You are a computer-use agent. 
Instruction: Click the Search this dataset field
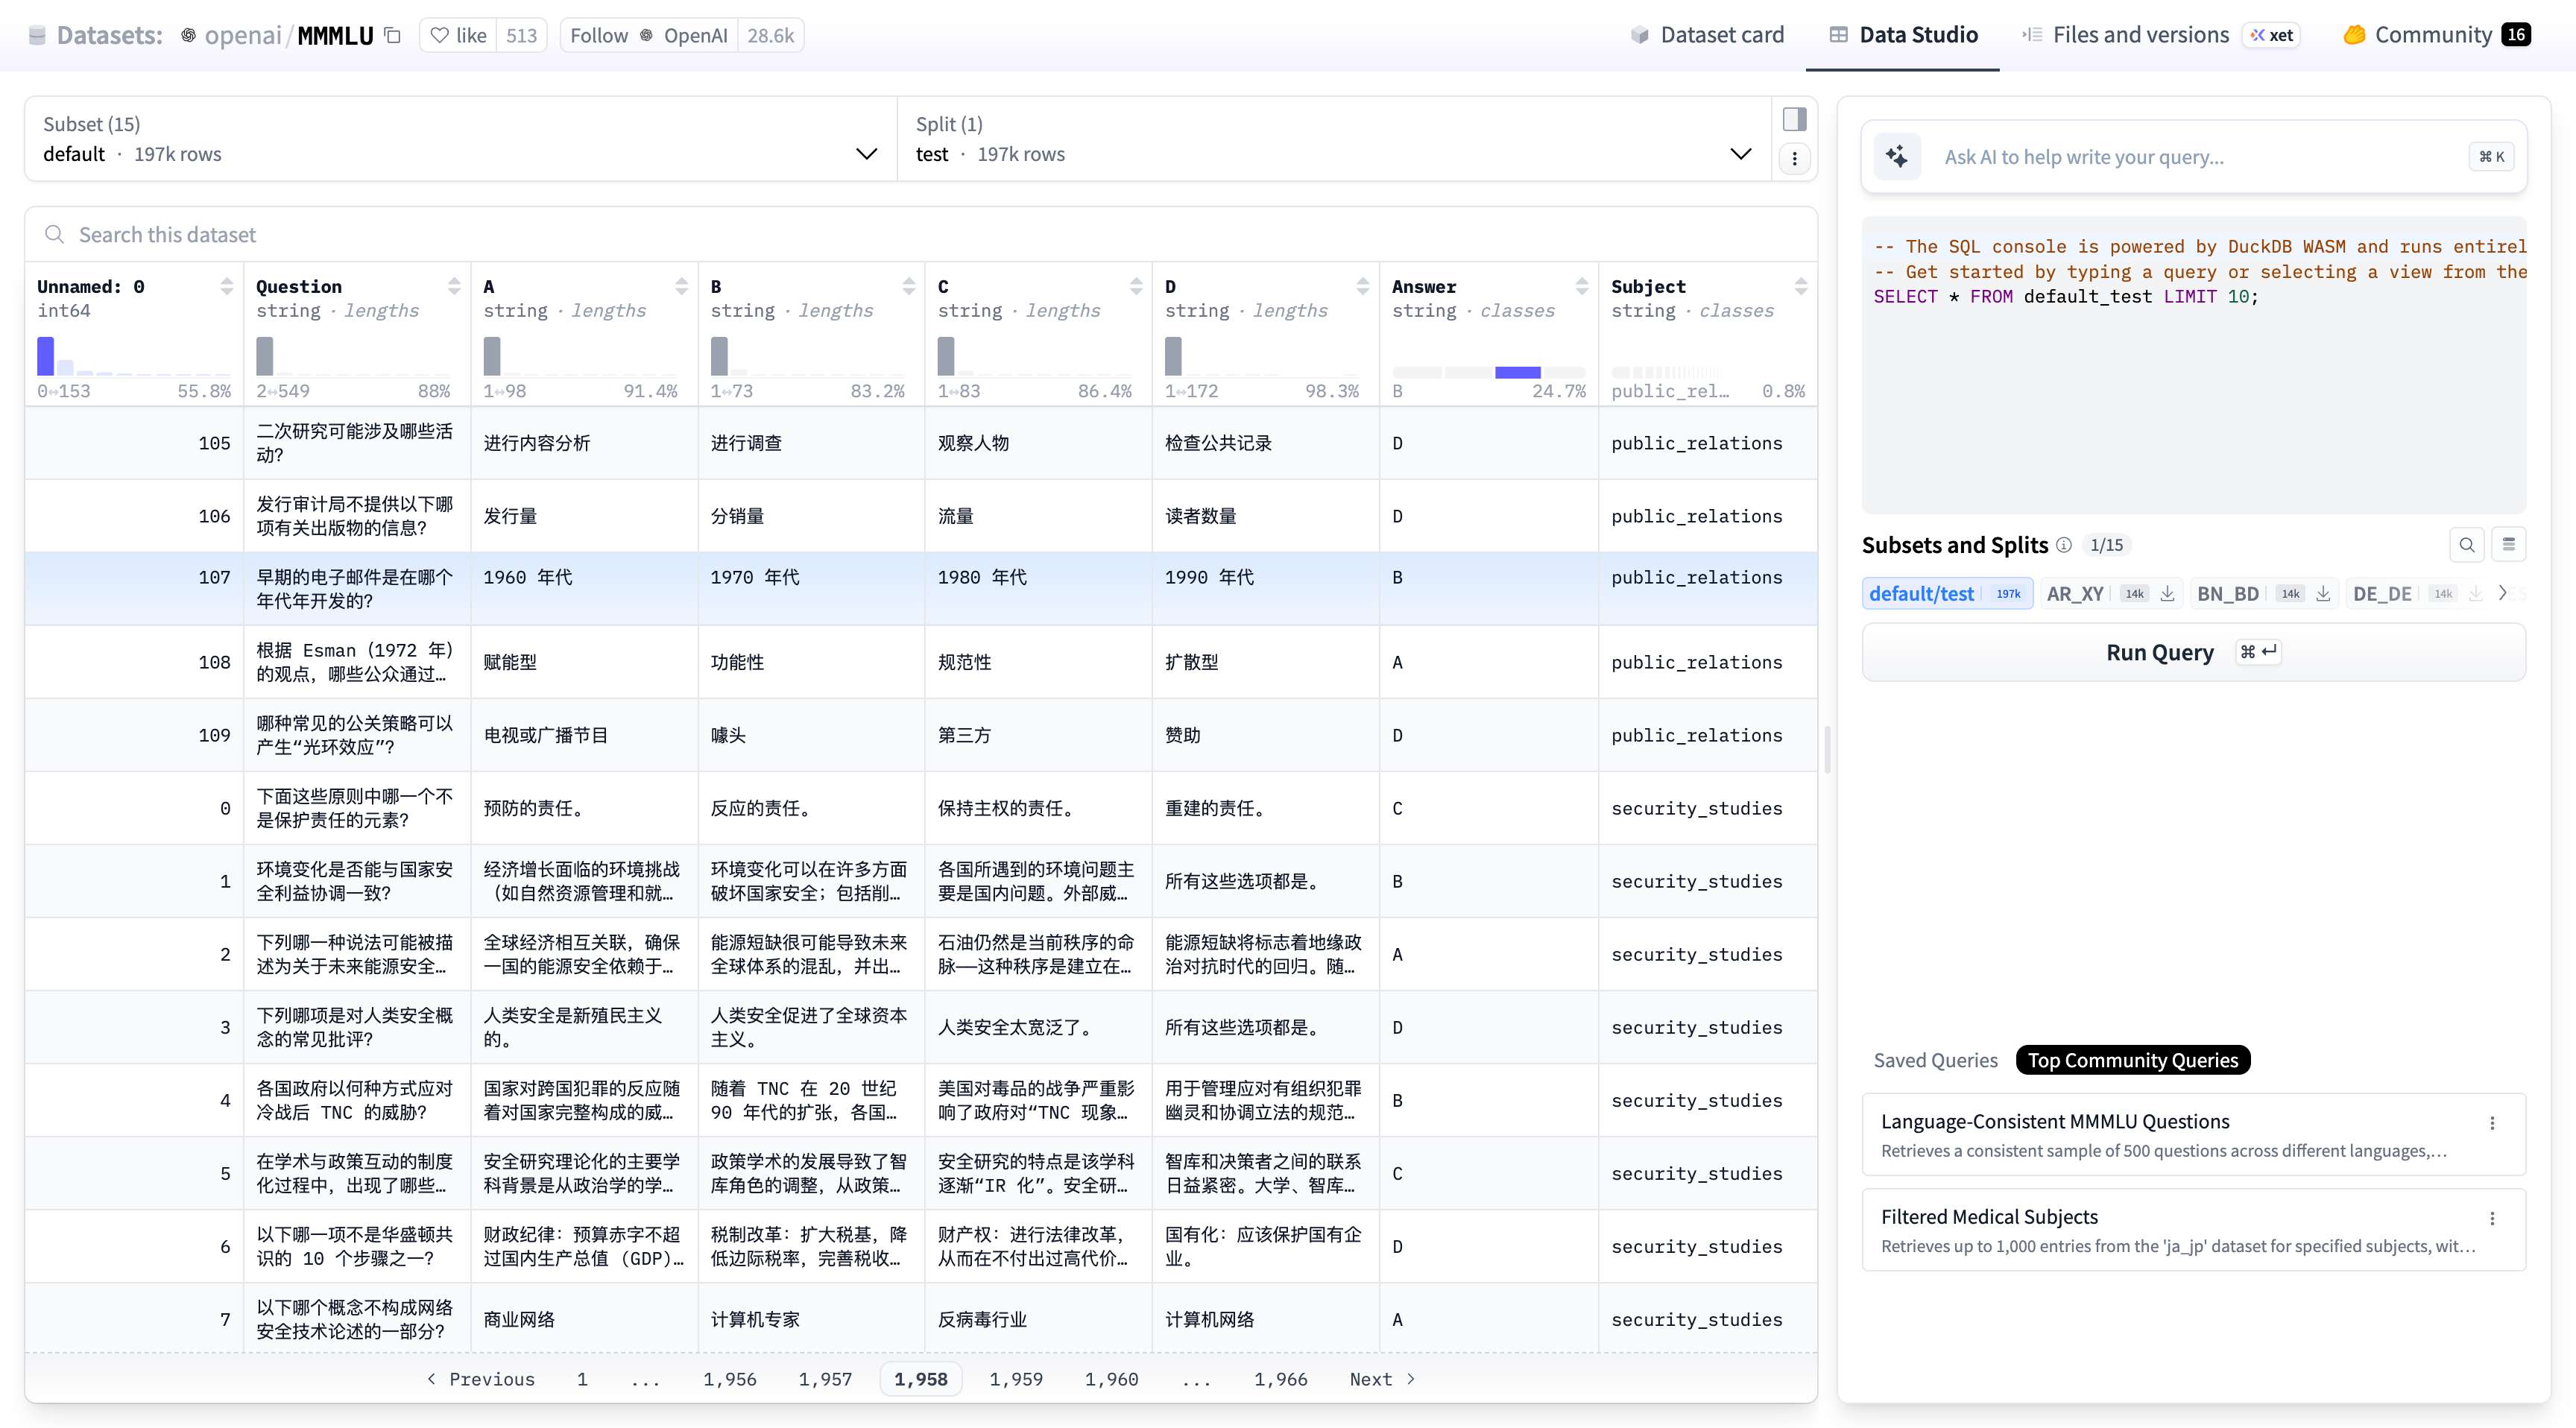click(920, 235)
